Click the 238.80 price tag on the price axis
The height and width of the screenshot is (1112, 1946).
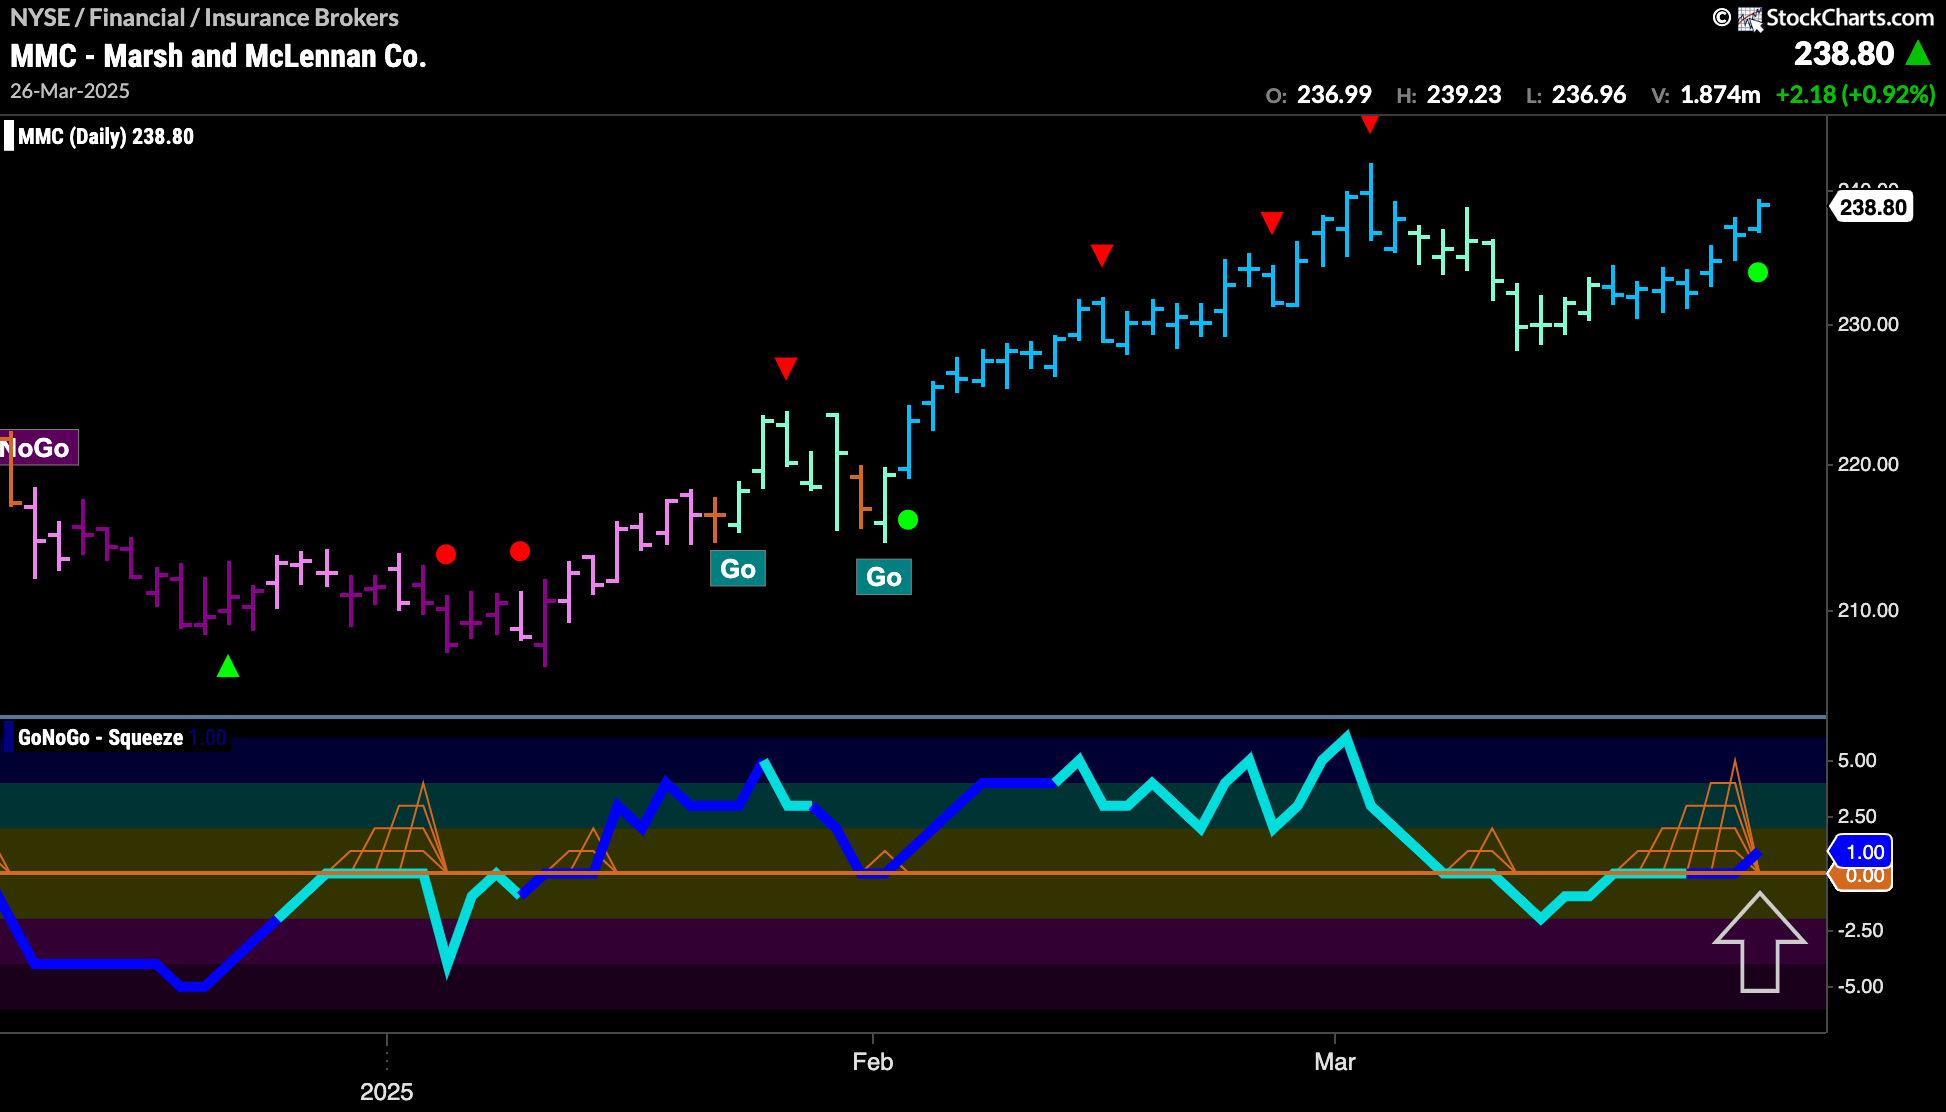coord(1872,207)
